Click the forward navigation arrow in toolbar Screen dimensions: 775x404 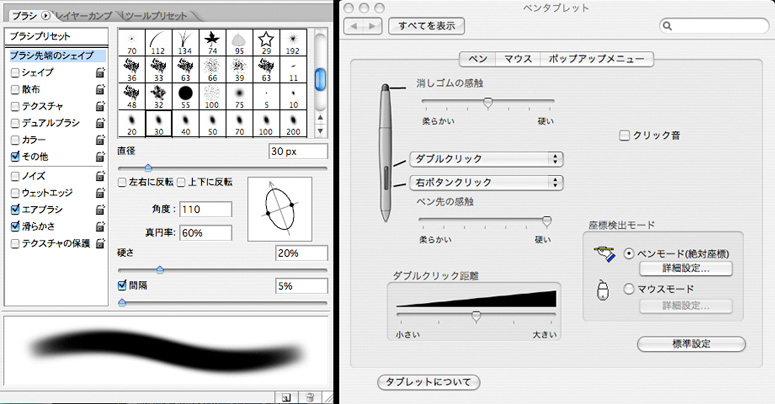373,26
